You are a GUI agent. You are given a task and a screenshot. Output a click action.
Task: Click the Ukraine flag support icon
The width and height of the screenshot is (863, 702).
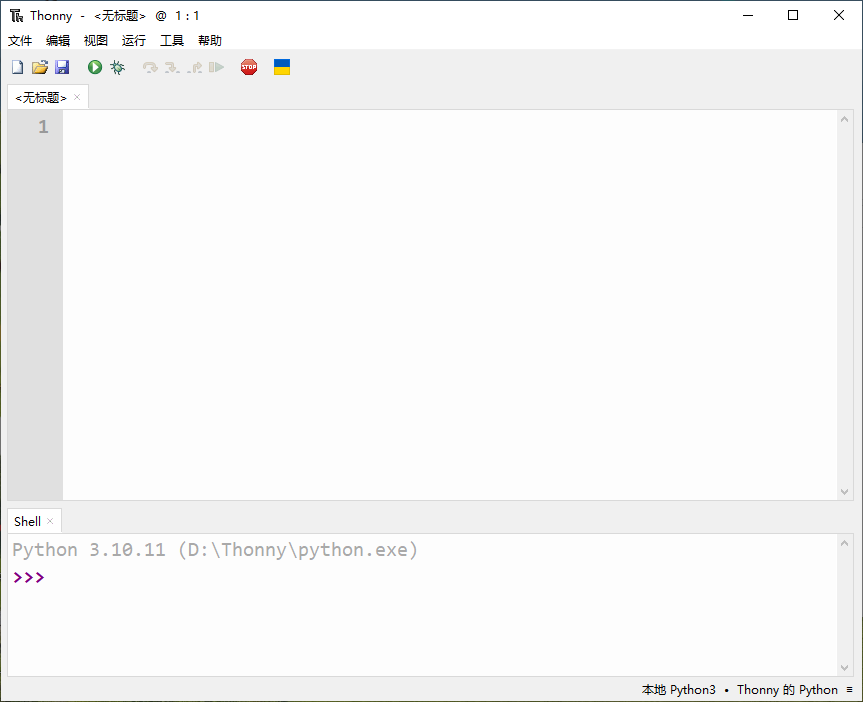[x=282, y=67]
